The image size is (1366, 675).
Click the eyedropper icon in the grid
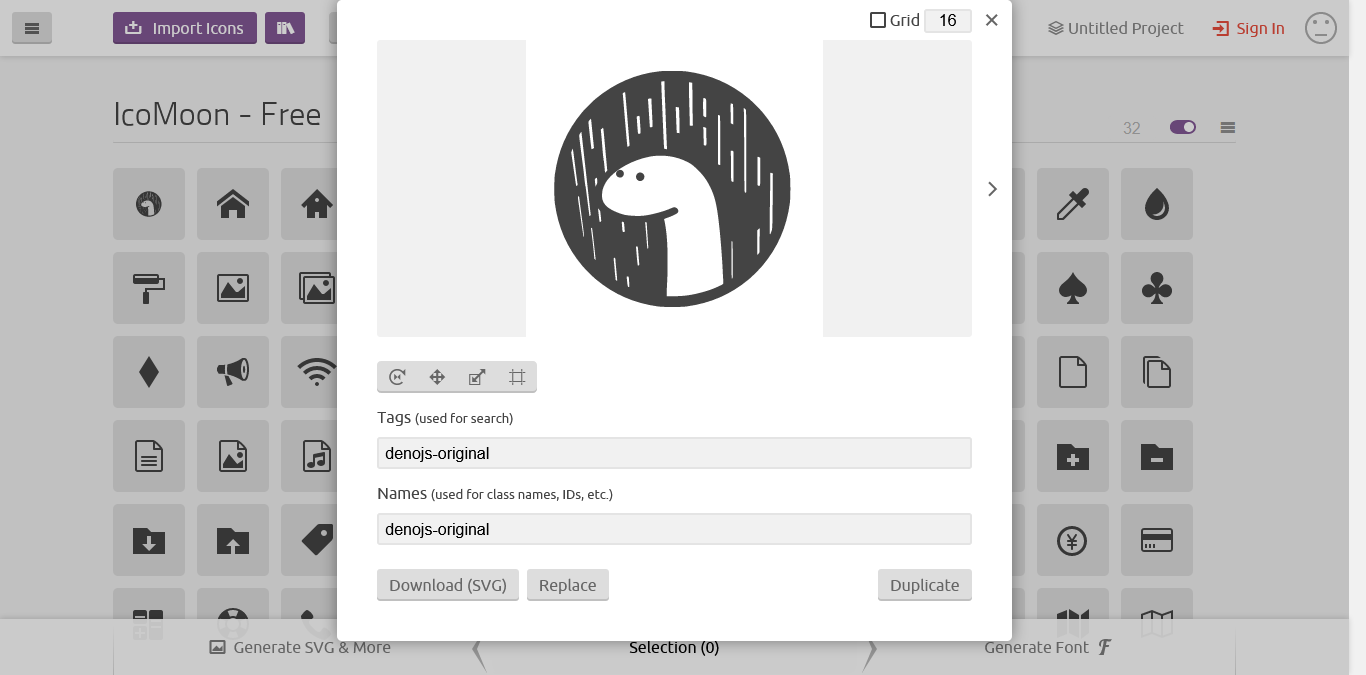click(1073, 204)
